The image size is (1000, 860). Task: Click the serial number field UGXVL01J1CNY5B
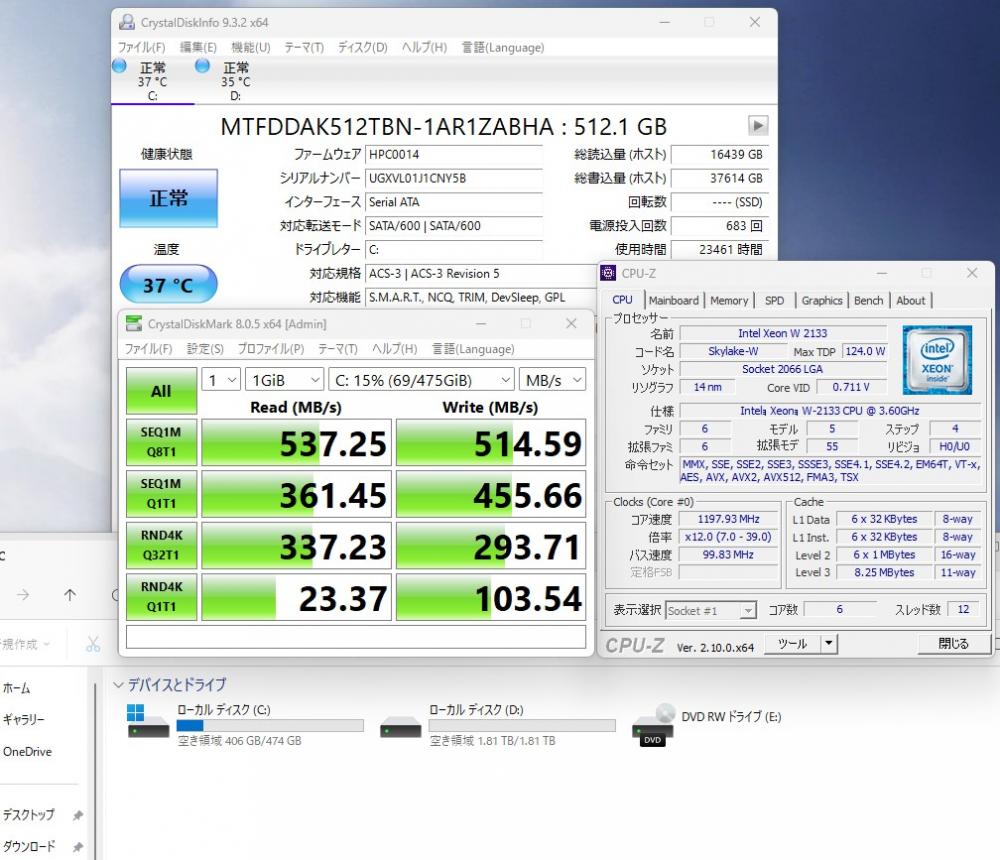[453, 178]
